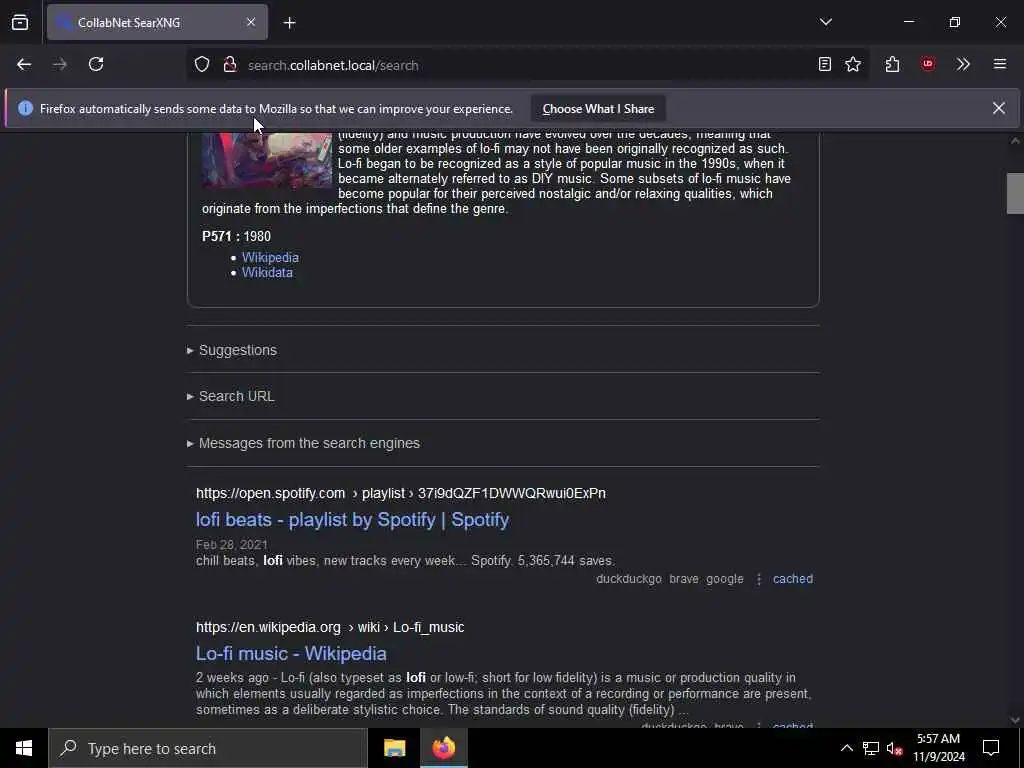This screenshot has height=768, width=1024.
Task: Expand the Suggestions section
Action: tap(232, 350)
